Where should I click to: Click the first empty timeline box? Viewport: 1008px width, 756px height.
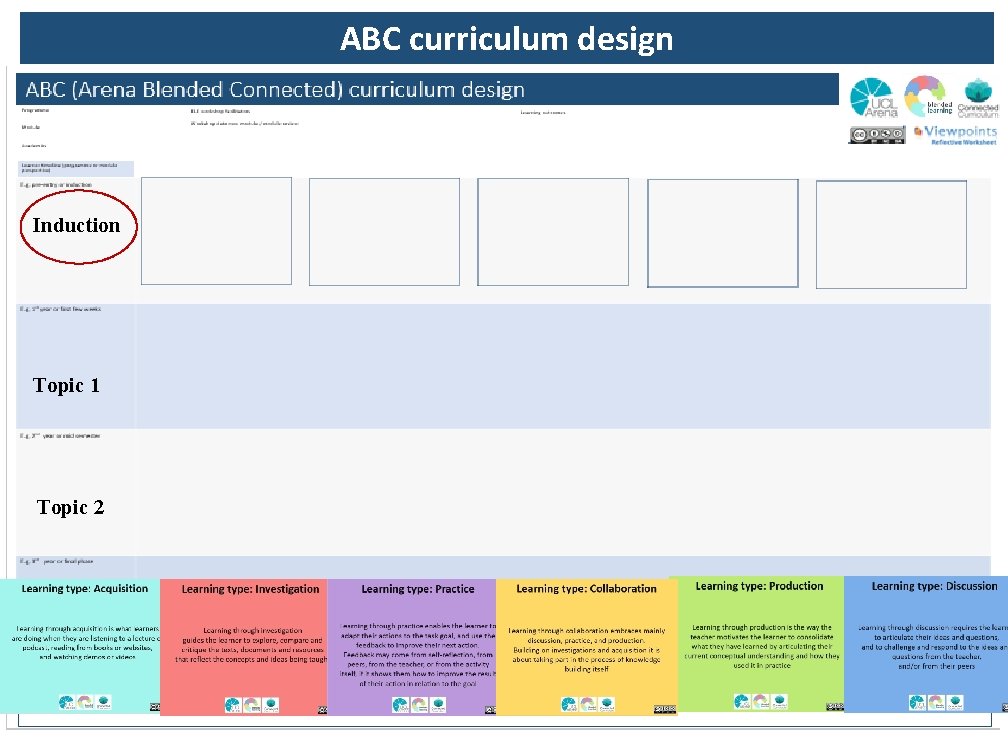216,230
